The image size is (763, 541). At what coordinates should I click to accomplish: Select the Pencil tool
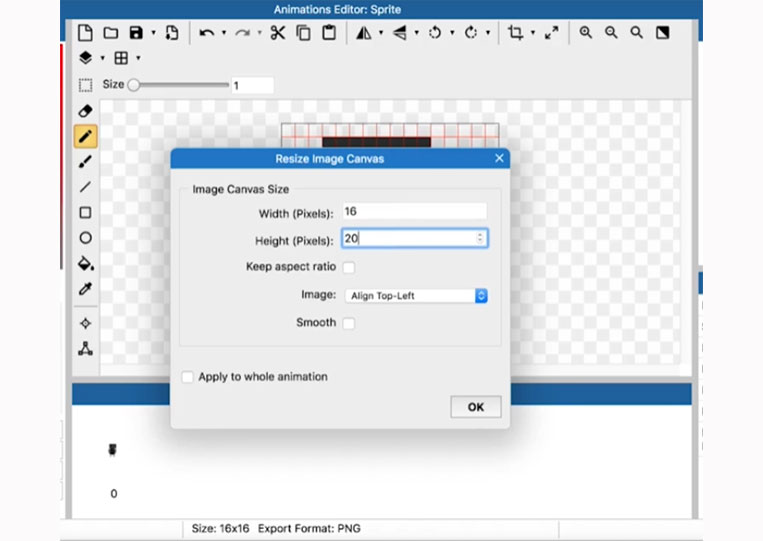point(86,136)
